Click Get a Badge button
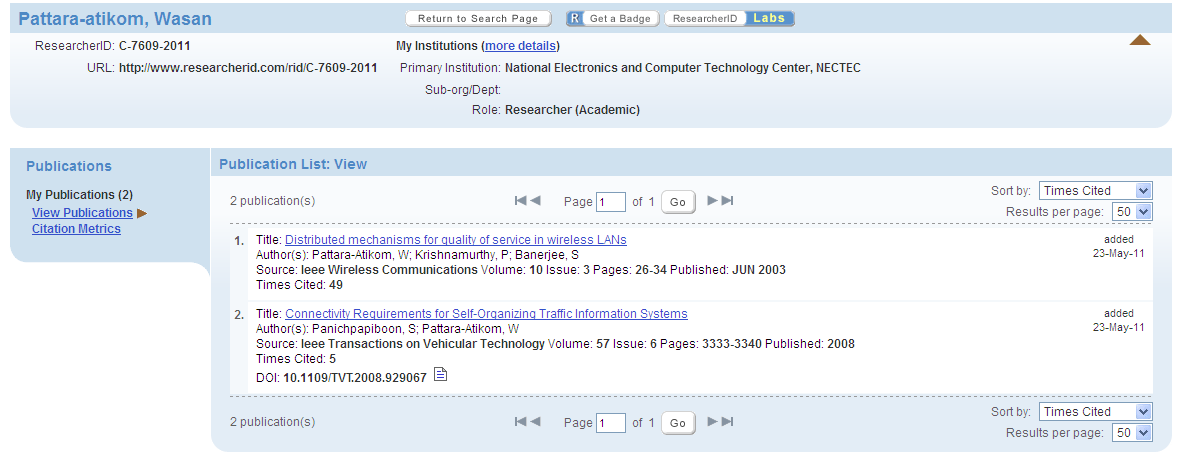 coord(613,19)
